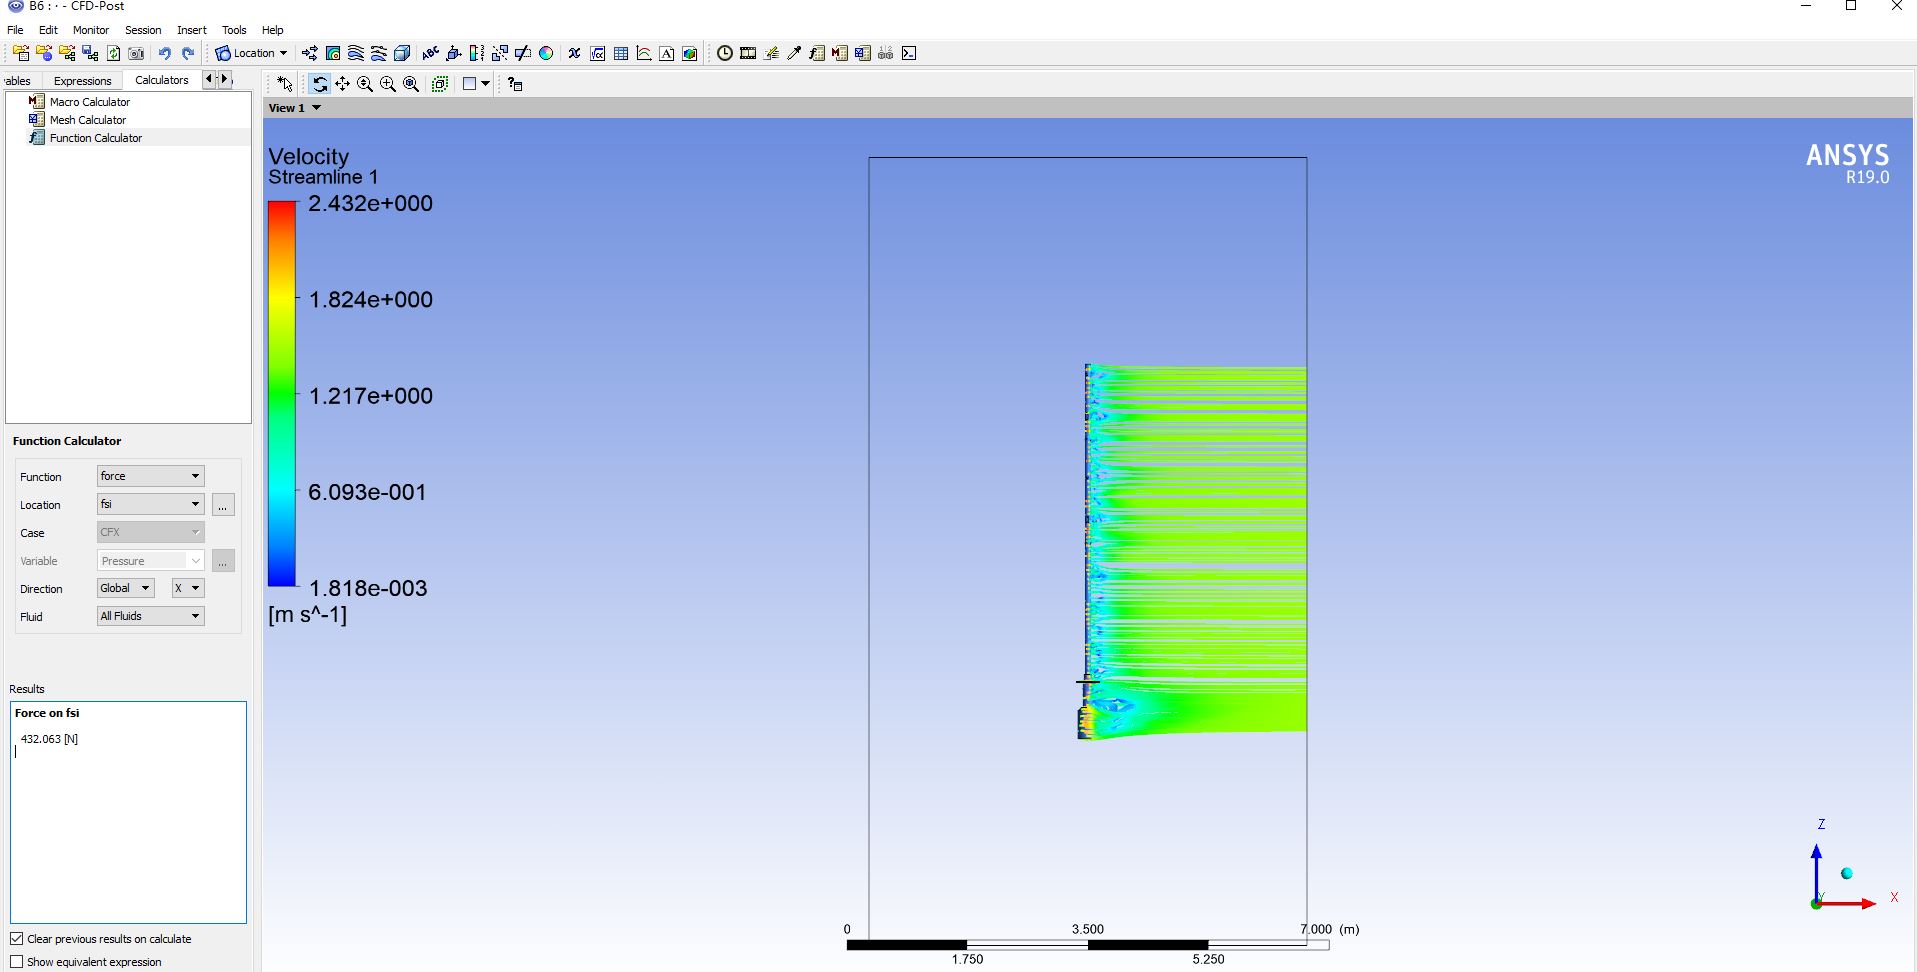The image size is (1917, 972).
Task: Open the Session menu
Action: [x=143, y=30]
